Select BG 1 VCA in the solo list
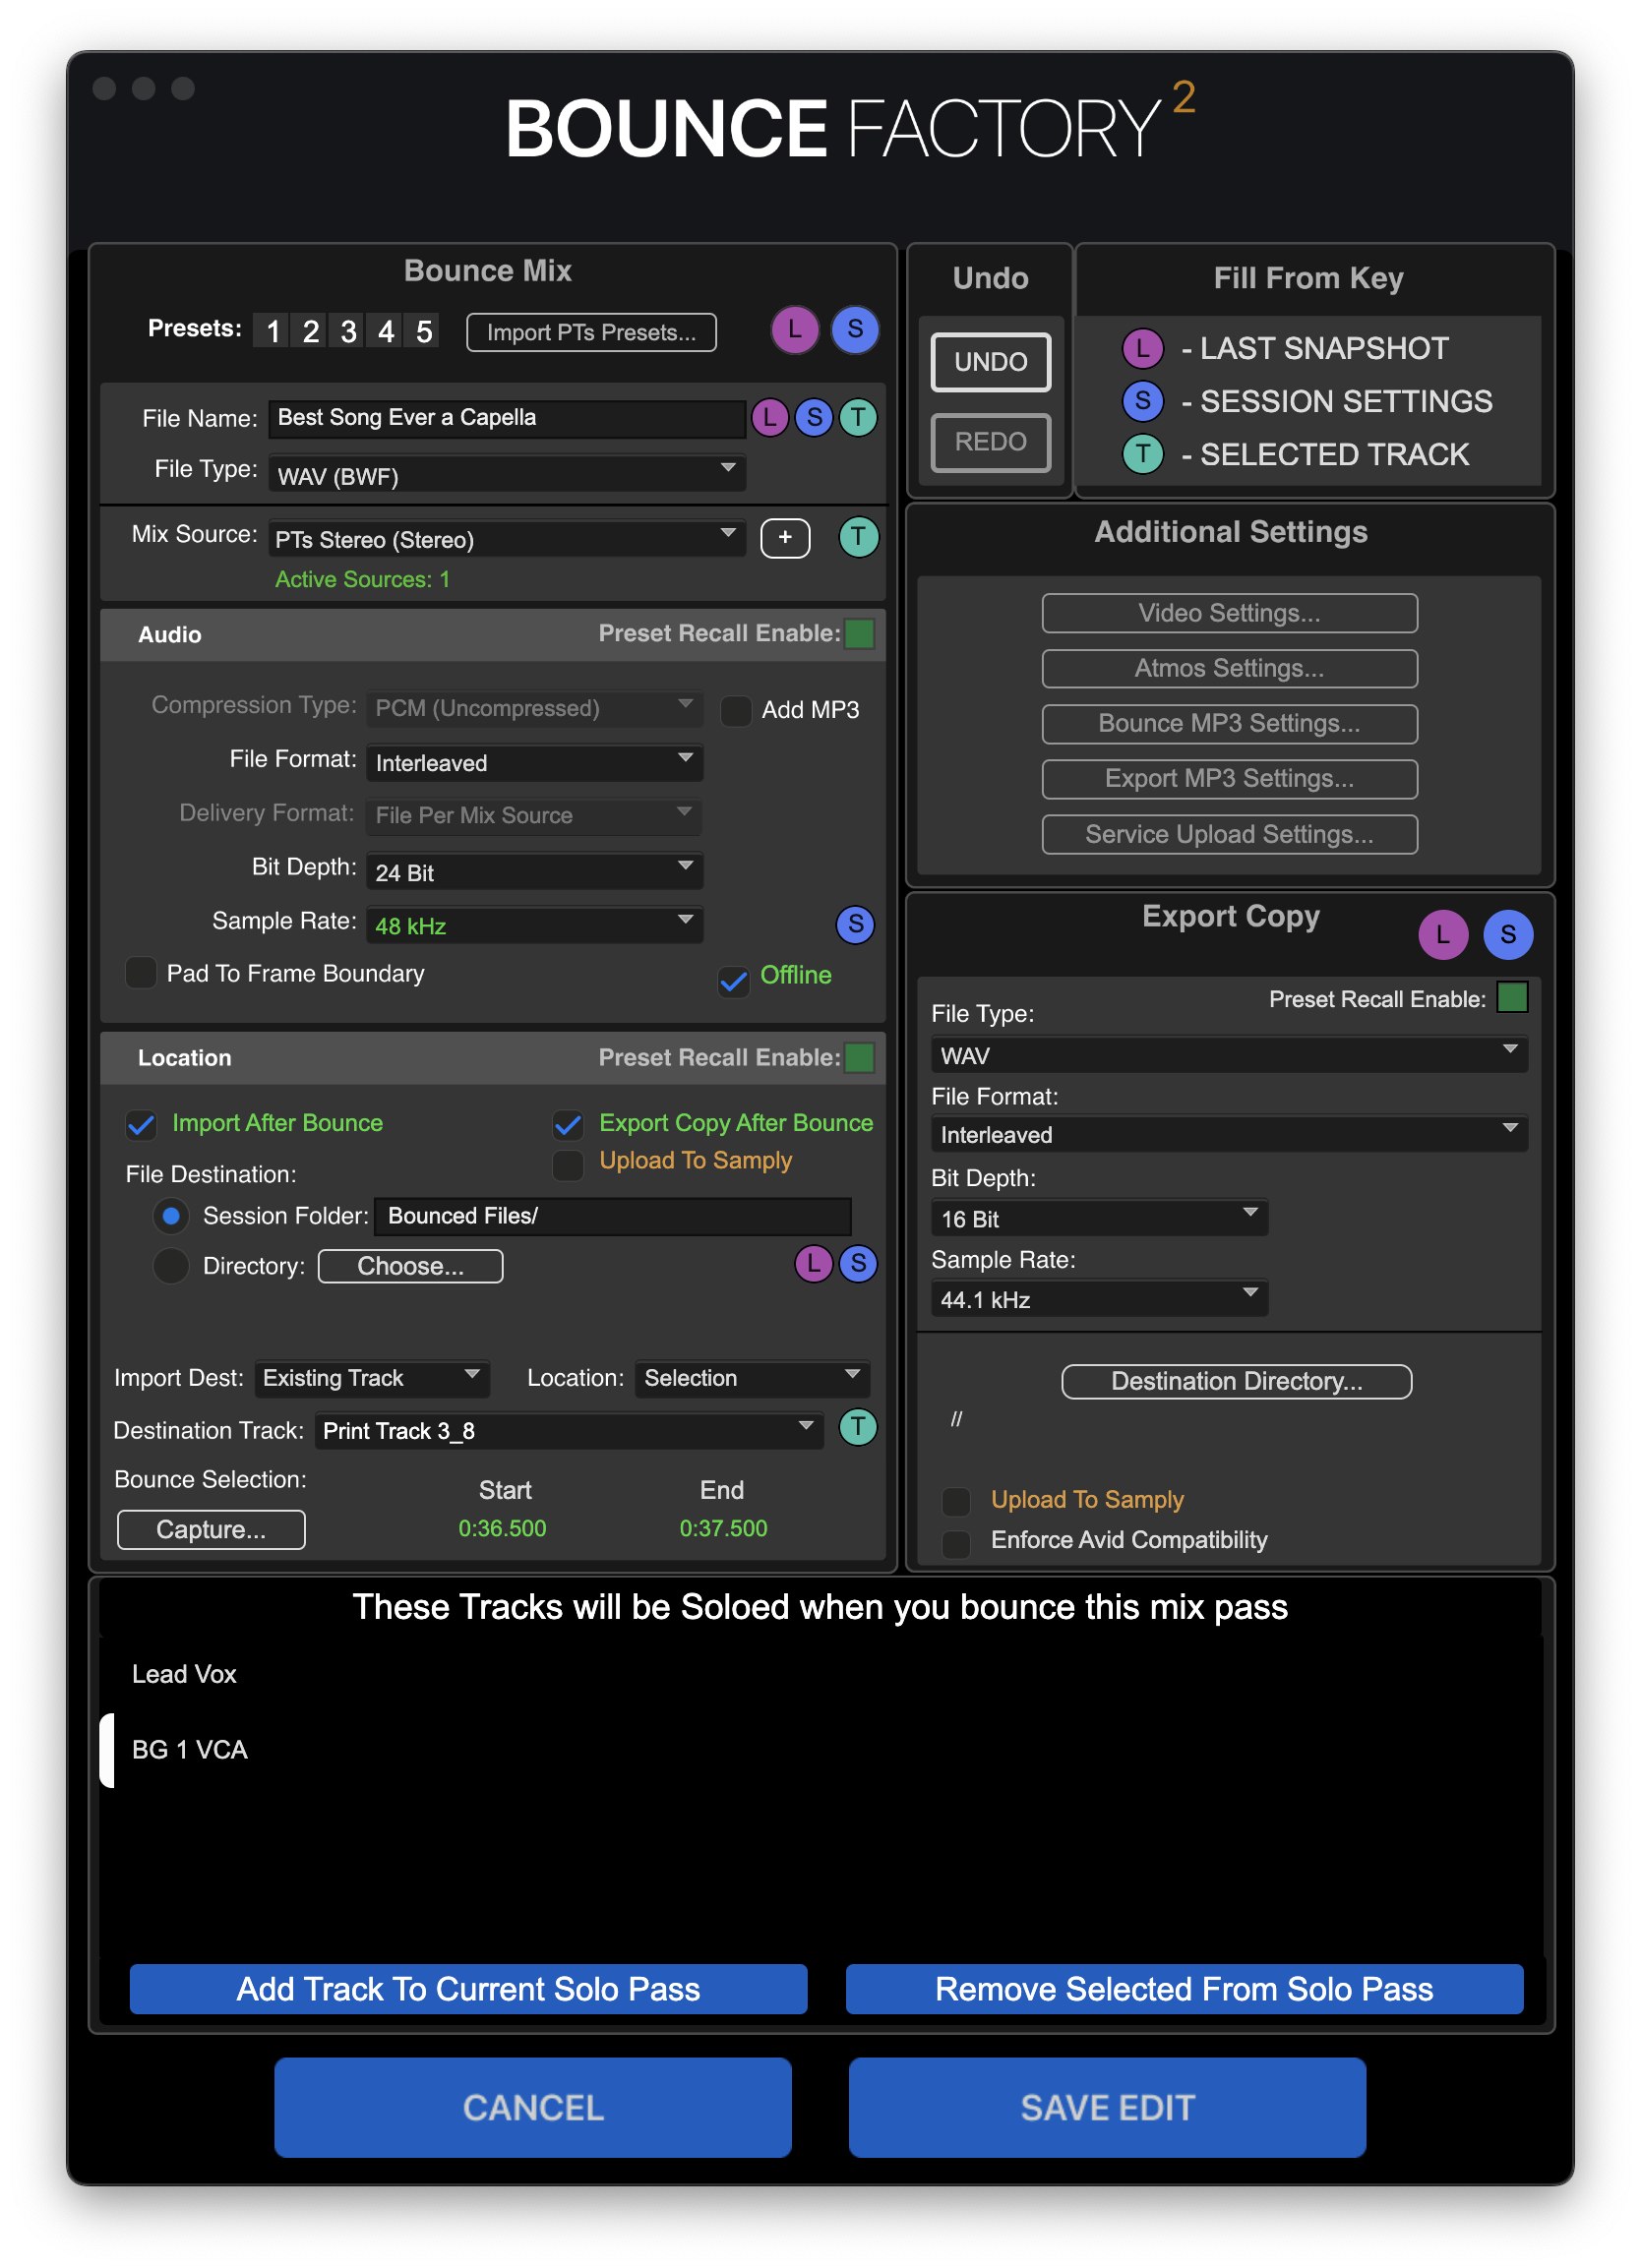This screenshot has width=1641, height=2268. [x=189, y=1750]
